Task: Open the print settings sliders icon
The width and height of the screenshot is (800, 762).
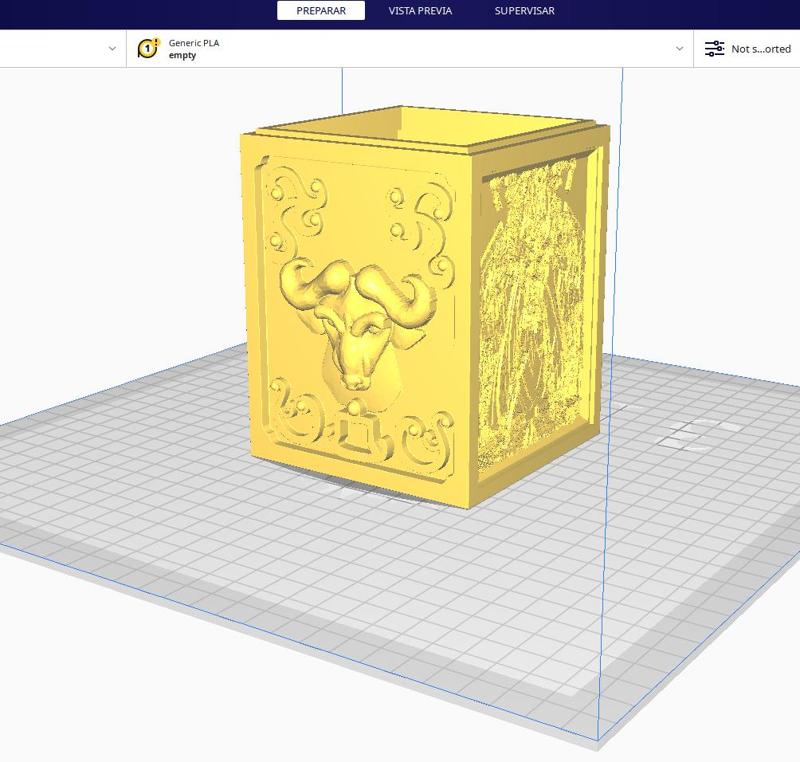Action: (714, 48)
